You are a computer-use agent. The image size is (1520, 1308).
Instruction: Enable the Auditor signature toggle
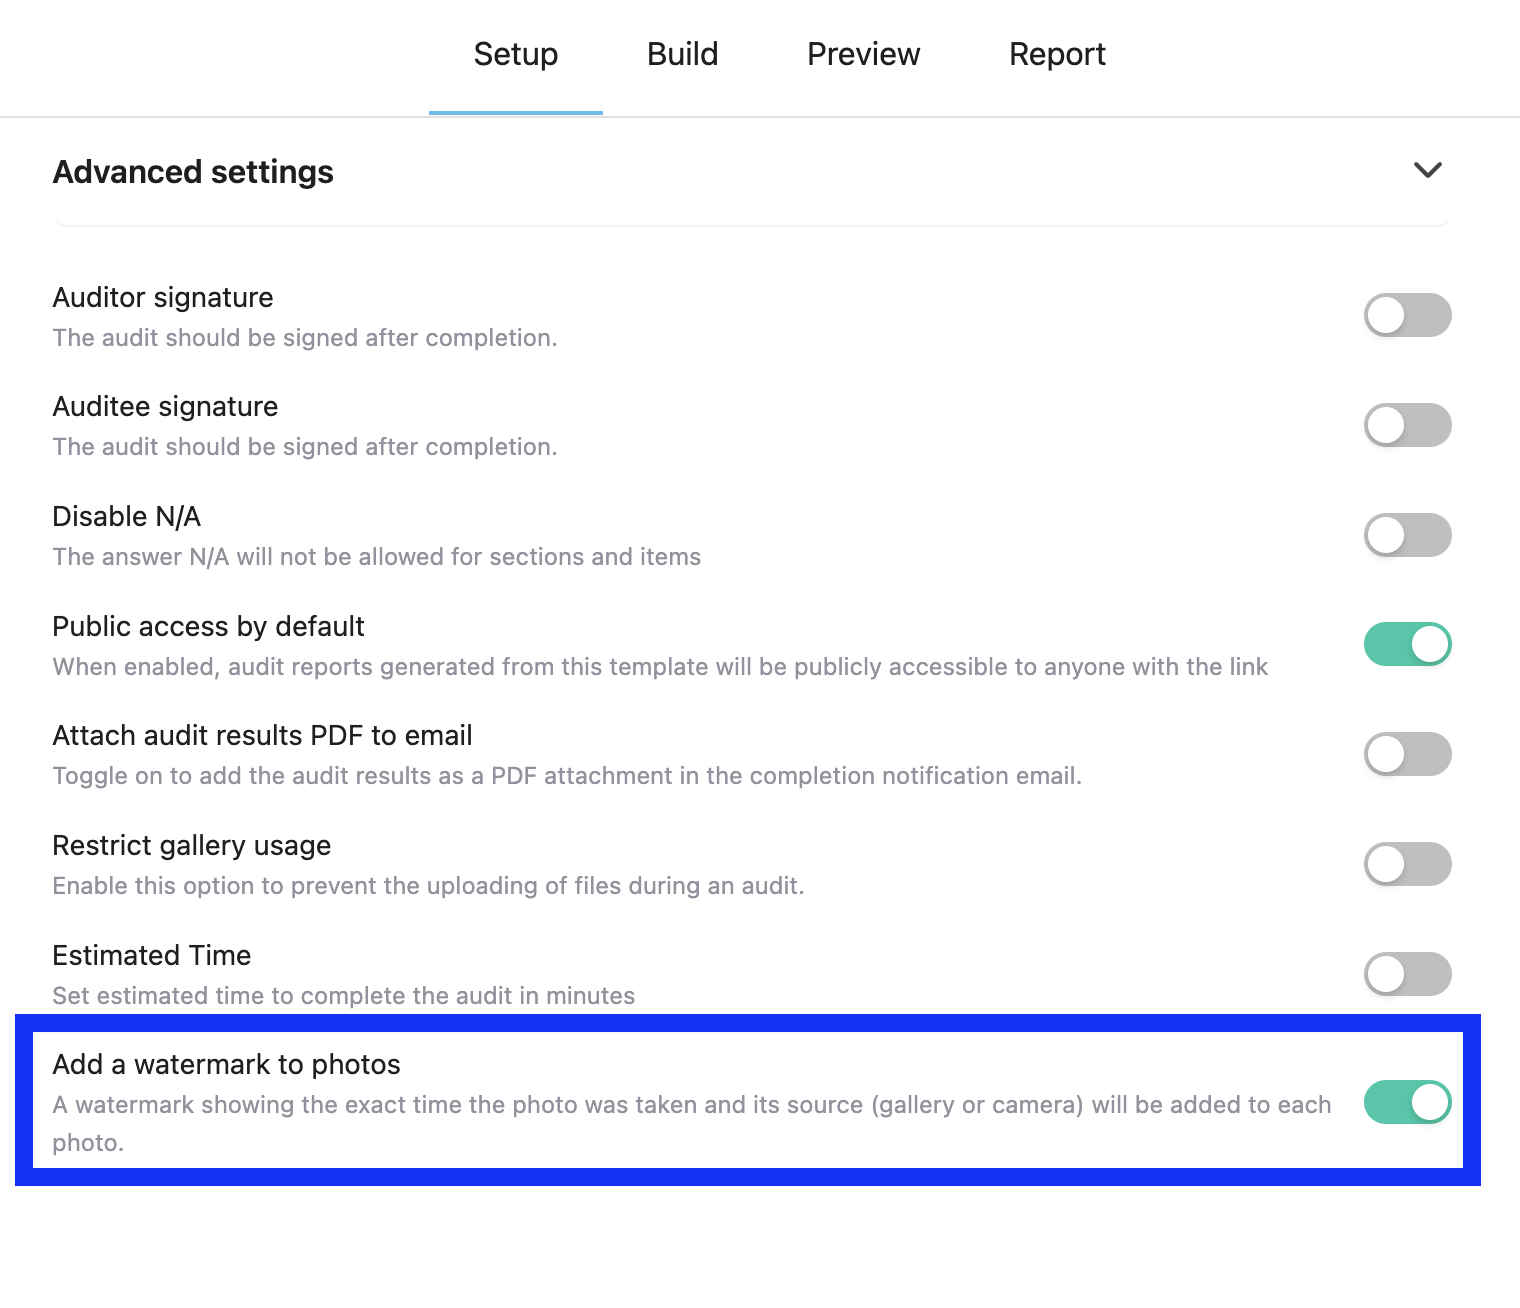tap(1407, 315)
